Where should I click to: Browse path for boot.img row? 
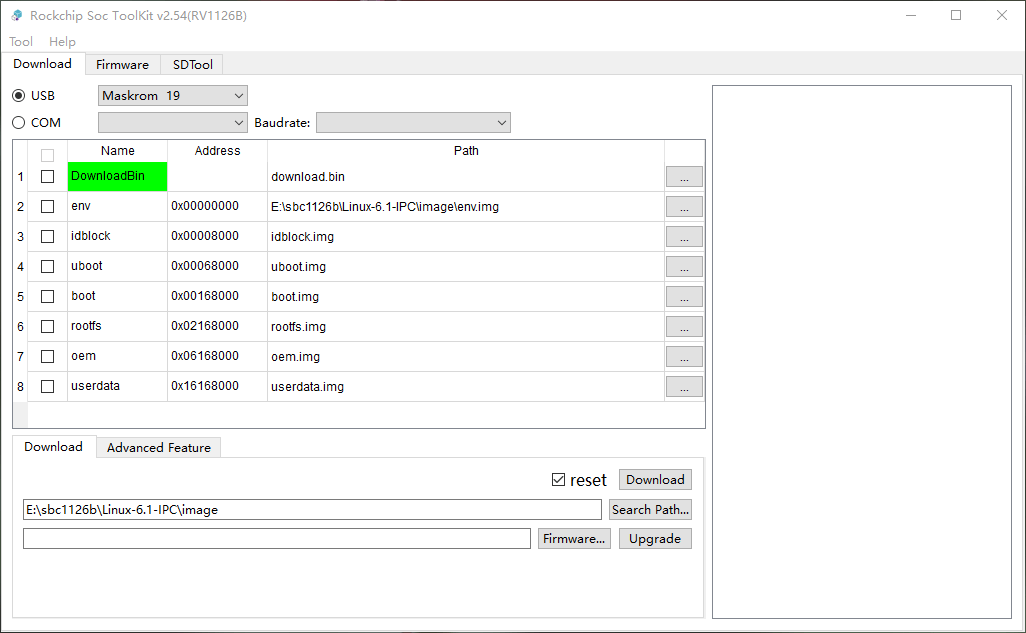(684, 297)
